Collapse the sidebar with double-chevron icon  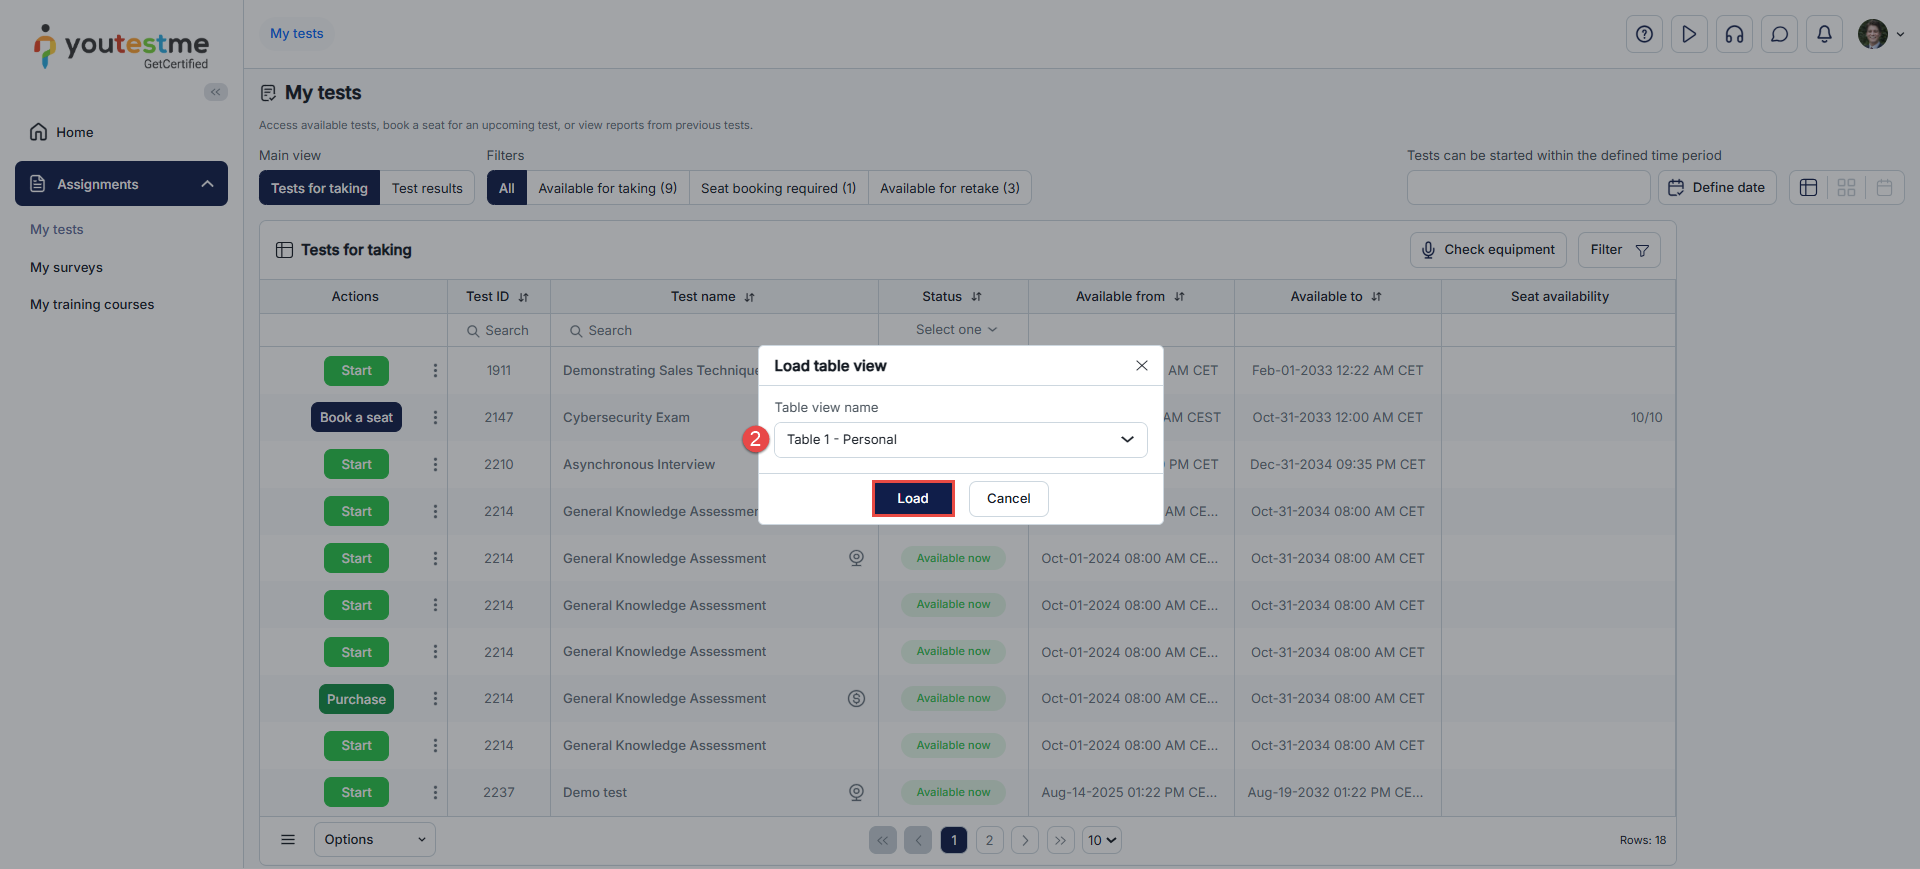pyautogui.click(x=215, y=92)
